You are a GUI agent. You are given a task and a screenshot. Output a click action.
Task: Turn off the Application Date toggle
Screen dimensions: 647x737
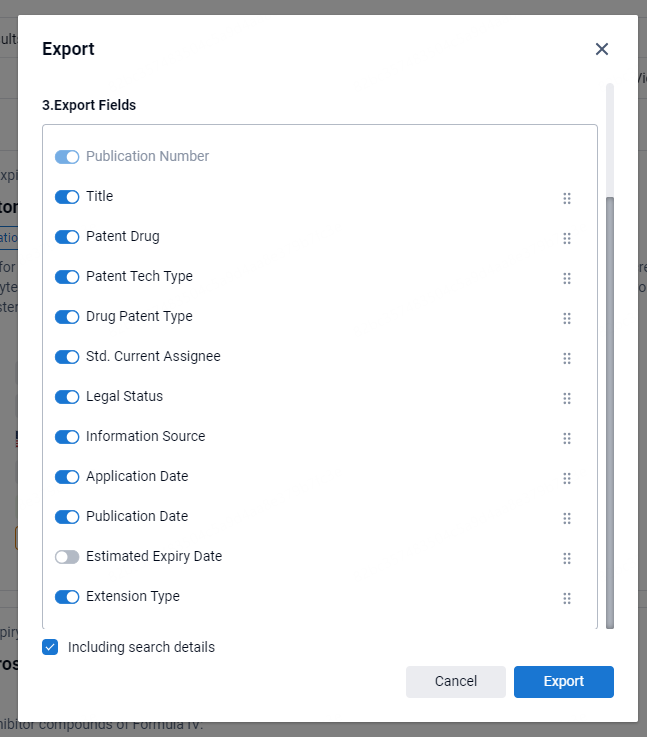(x=67, y=477)
